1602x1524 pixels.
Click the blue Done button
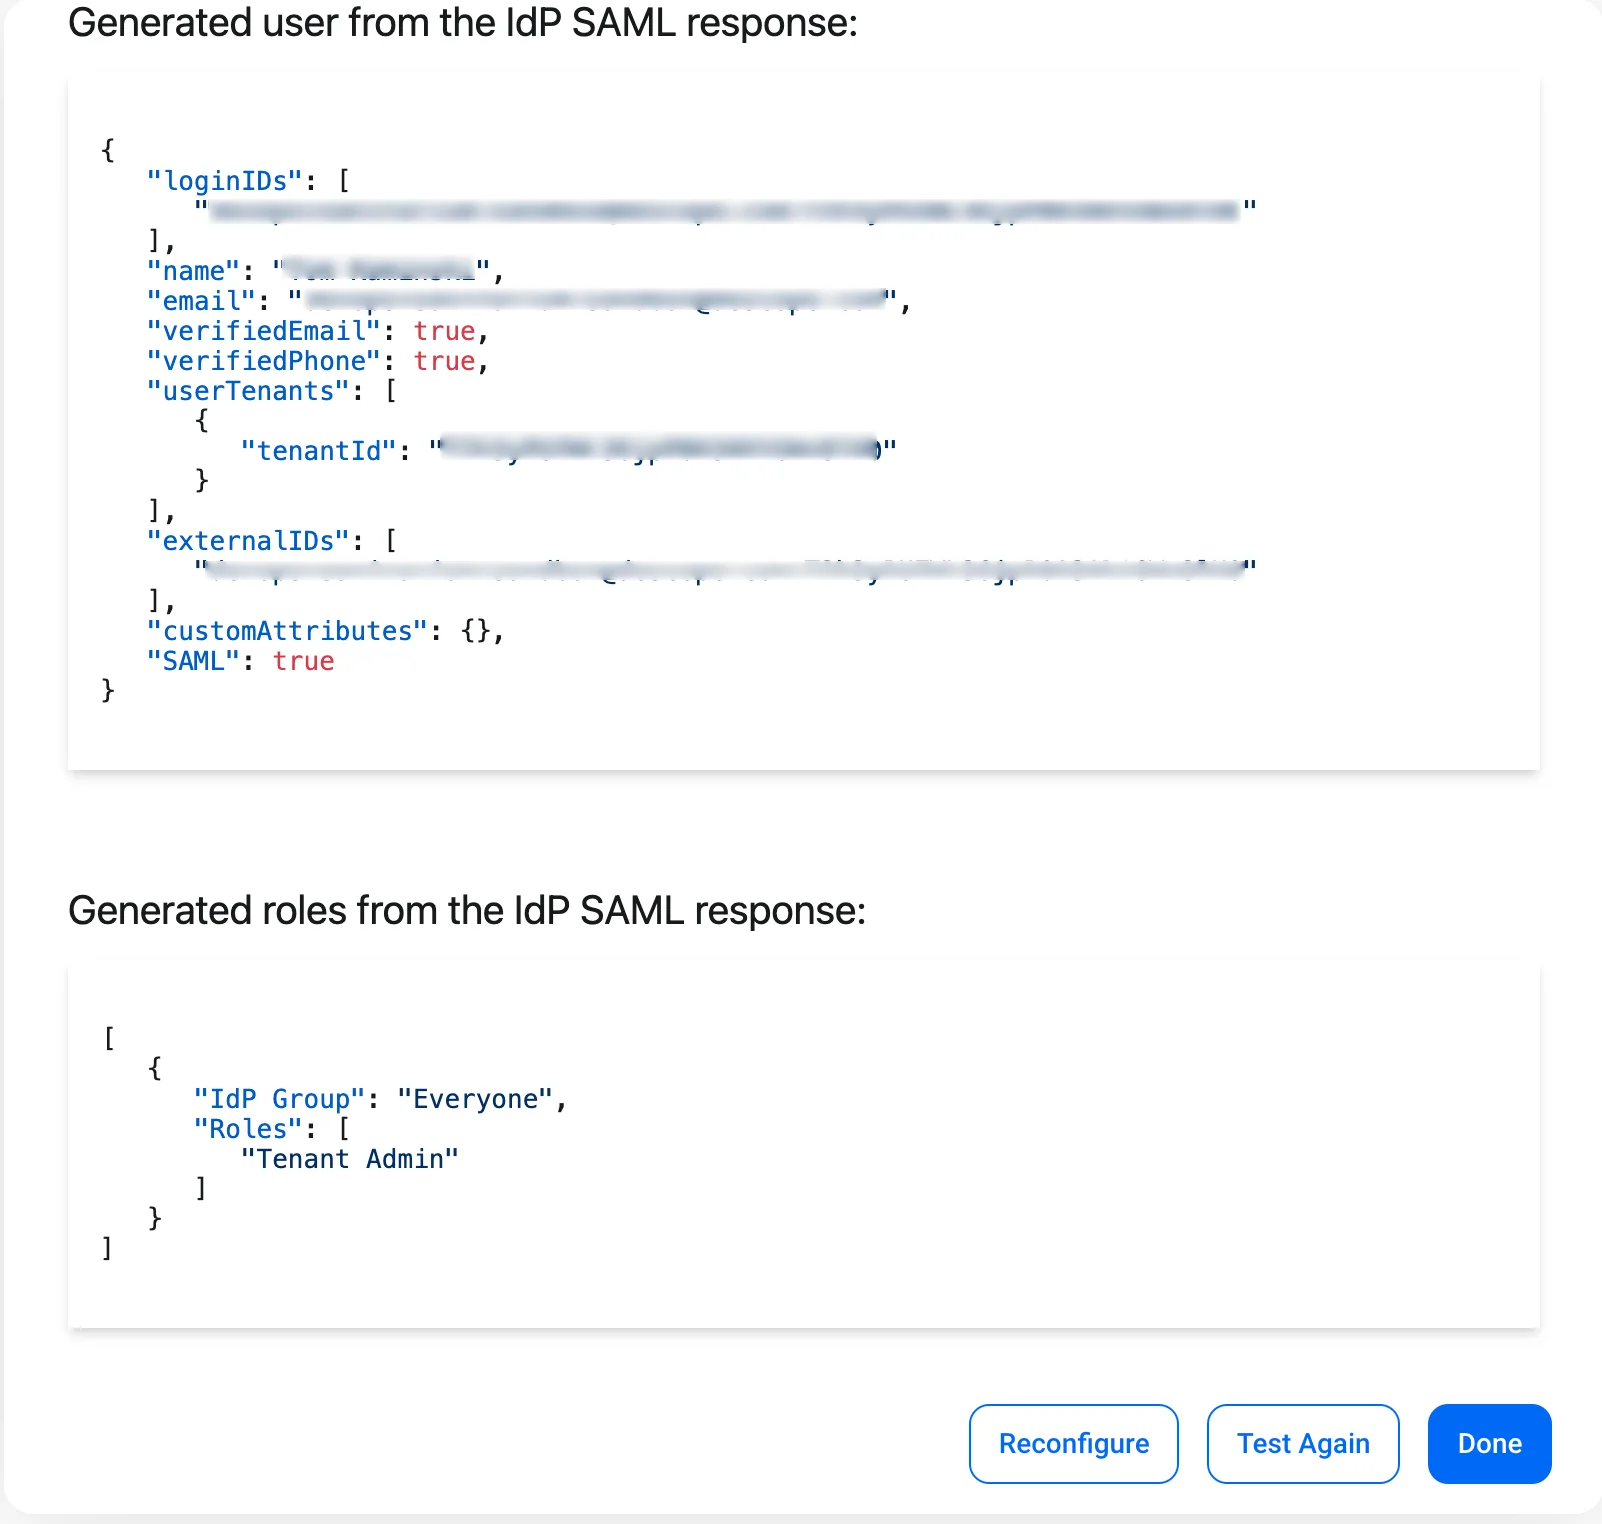tap(1489, 1443)
